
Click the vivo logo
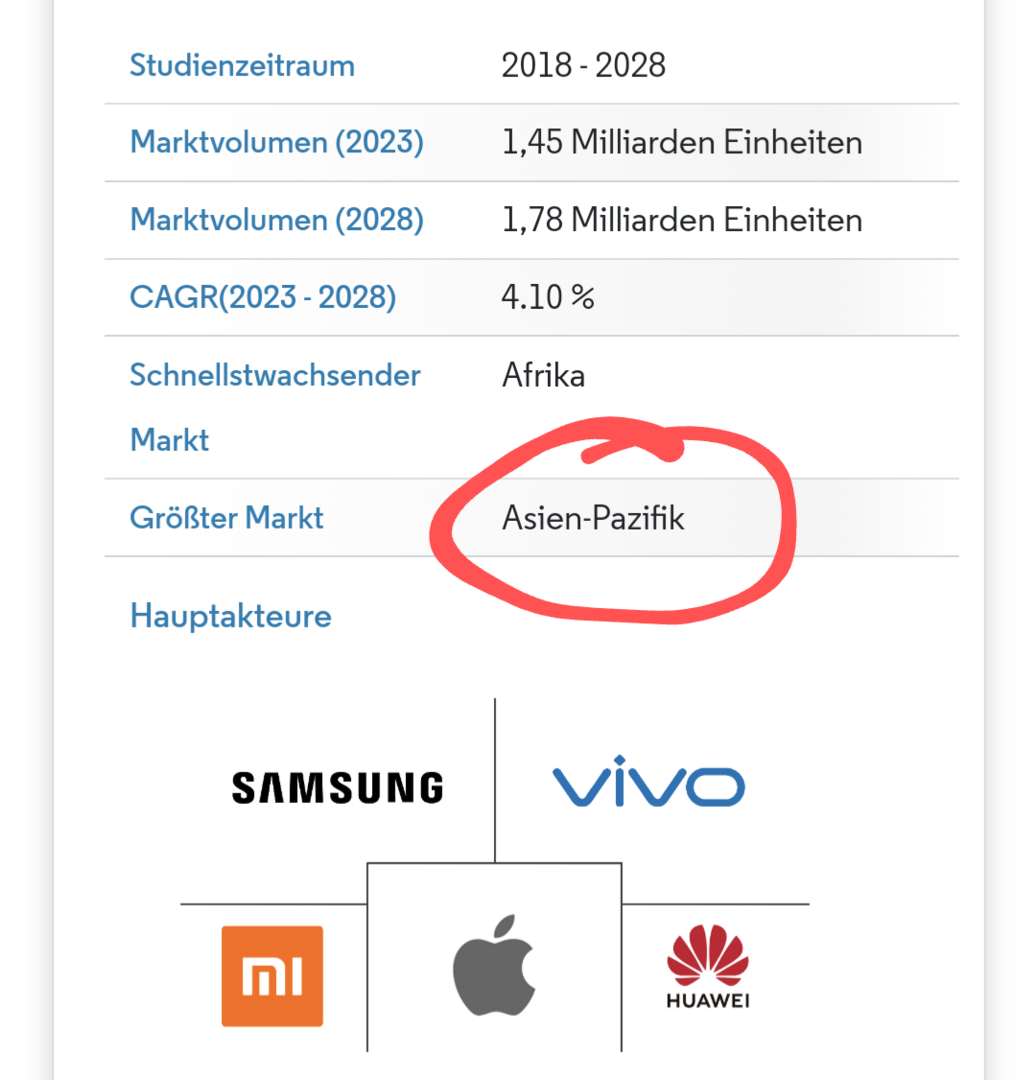[648, 786]
